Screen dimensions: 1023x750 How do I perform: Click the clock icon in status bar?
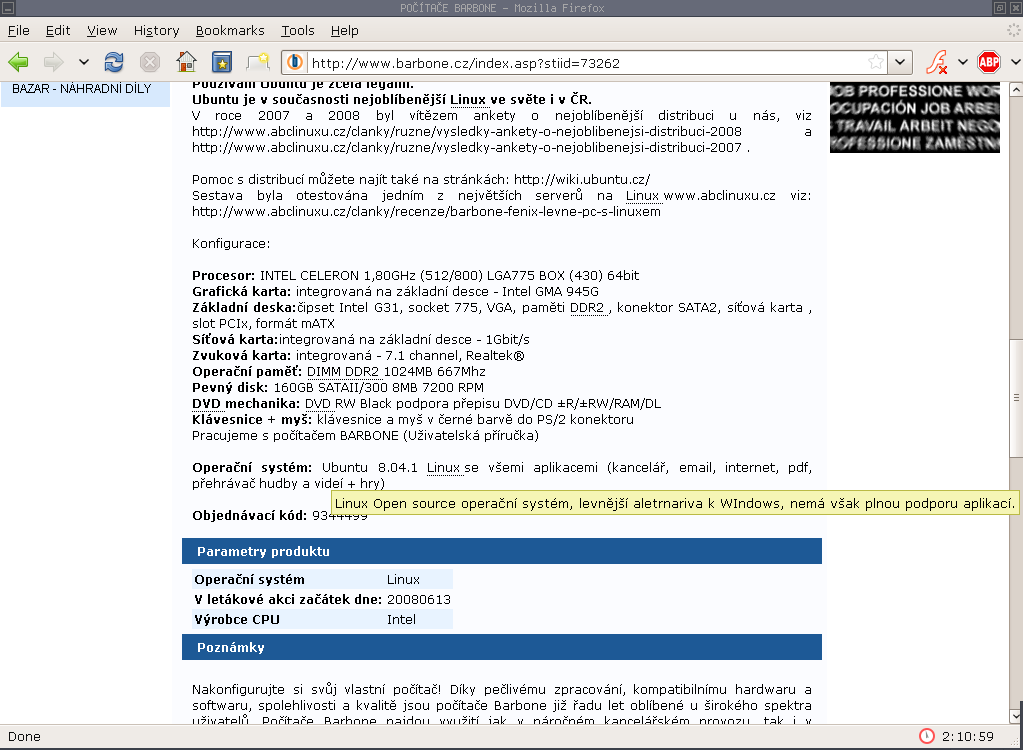pos(926,736)
